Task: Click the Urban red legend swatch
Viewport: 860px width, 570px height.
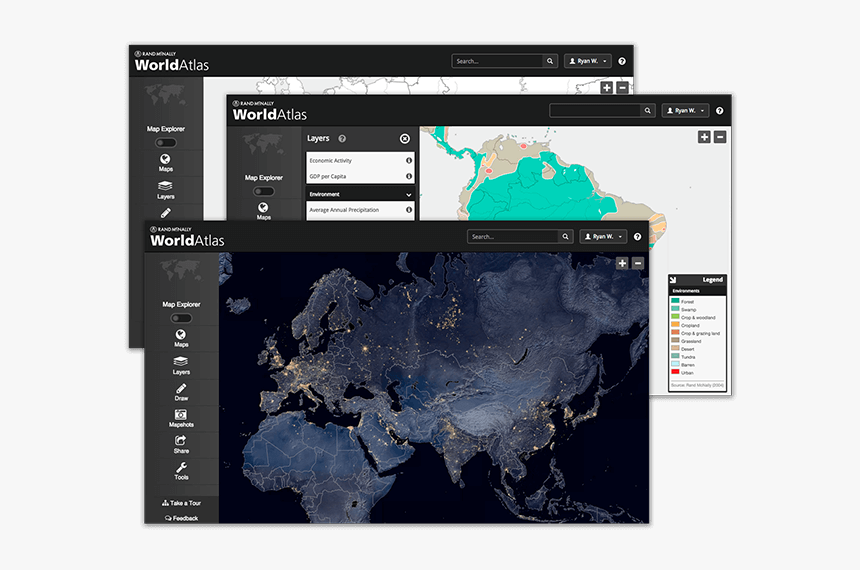Action: click(x=675, y=372)
